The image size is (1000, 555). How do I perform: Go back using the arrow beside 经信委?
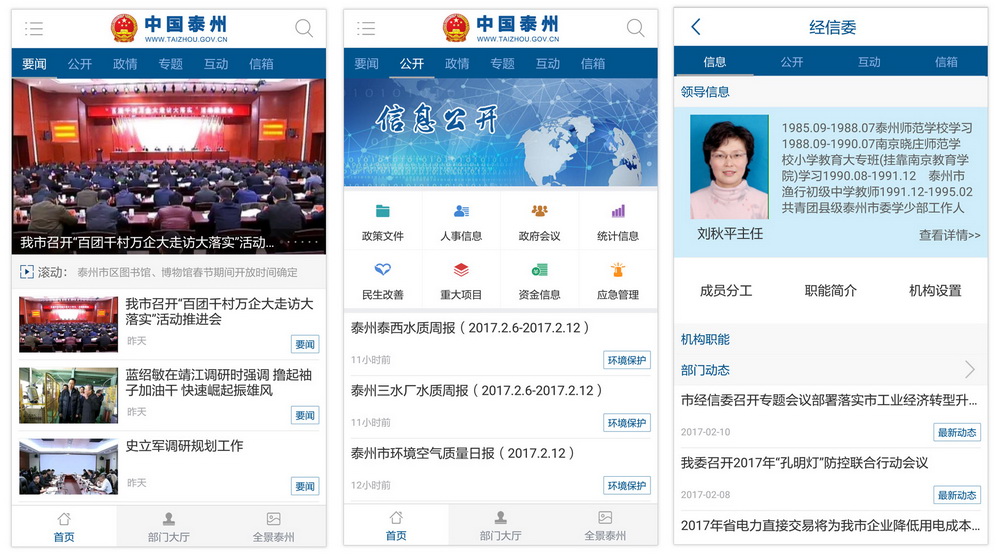pos(696,28)
